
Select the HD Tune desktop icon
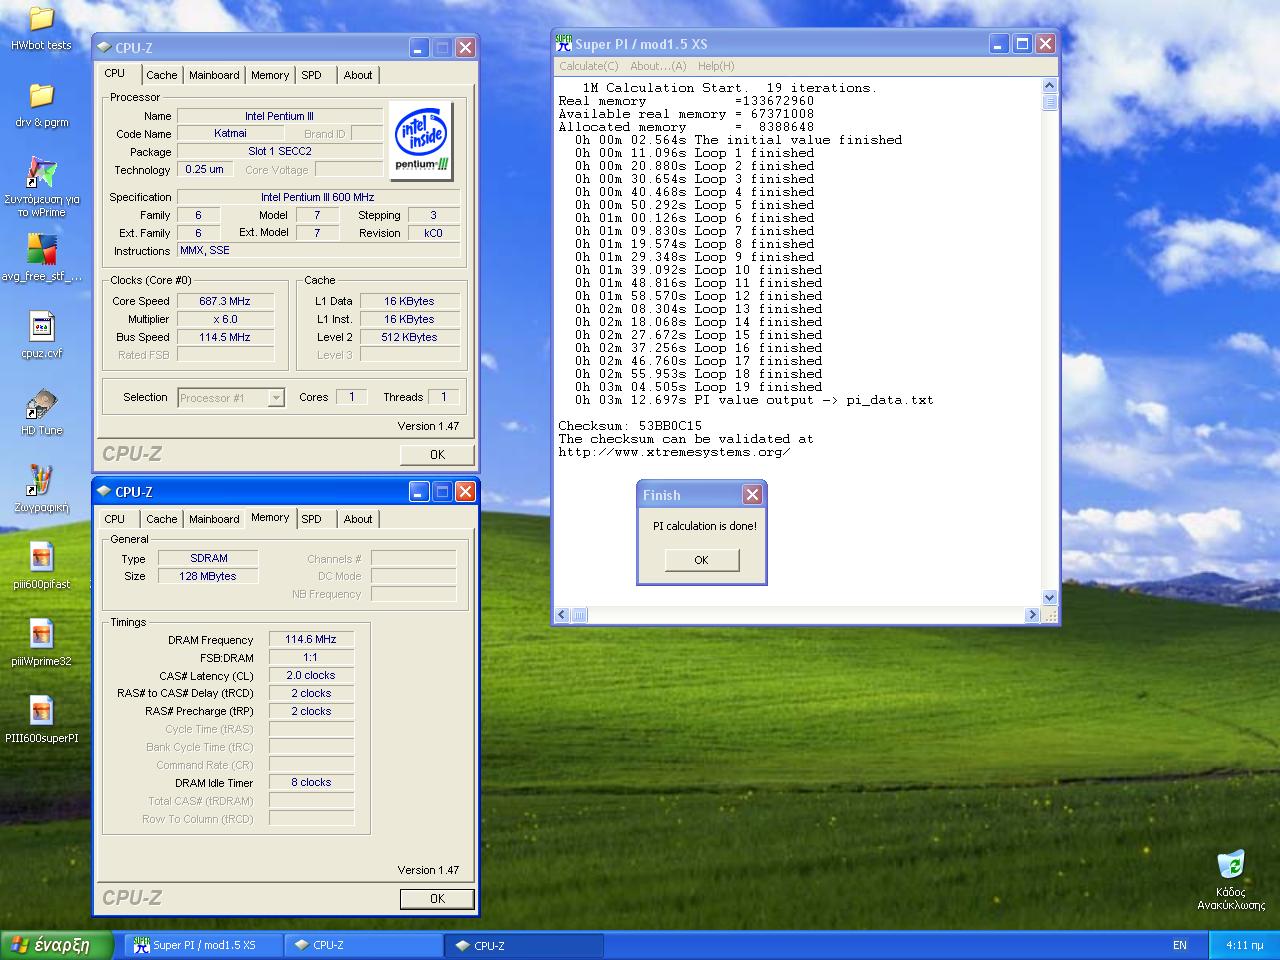click(x=41, y=404)
